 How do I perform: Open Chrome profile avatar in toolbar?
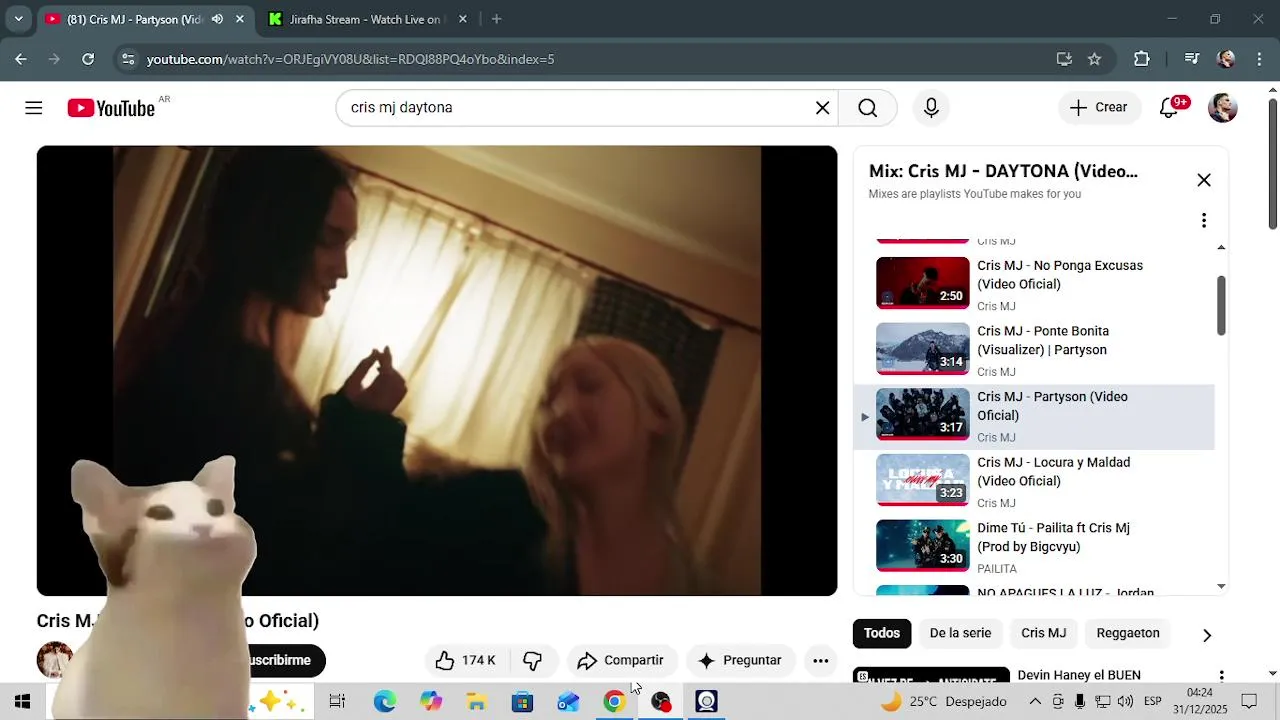coord(1226,59)
